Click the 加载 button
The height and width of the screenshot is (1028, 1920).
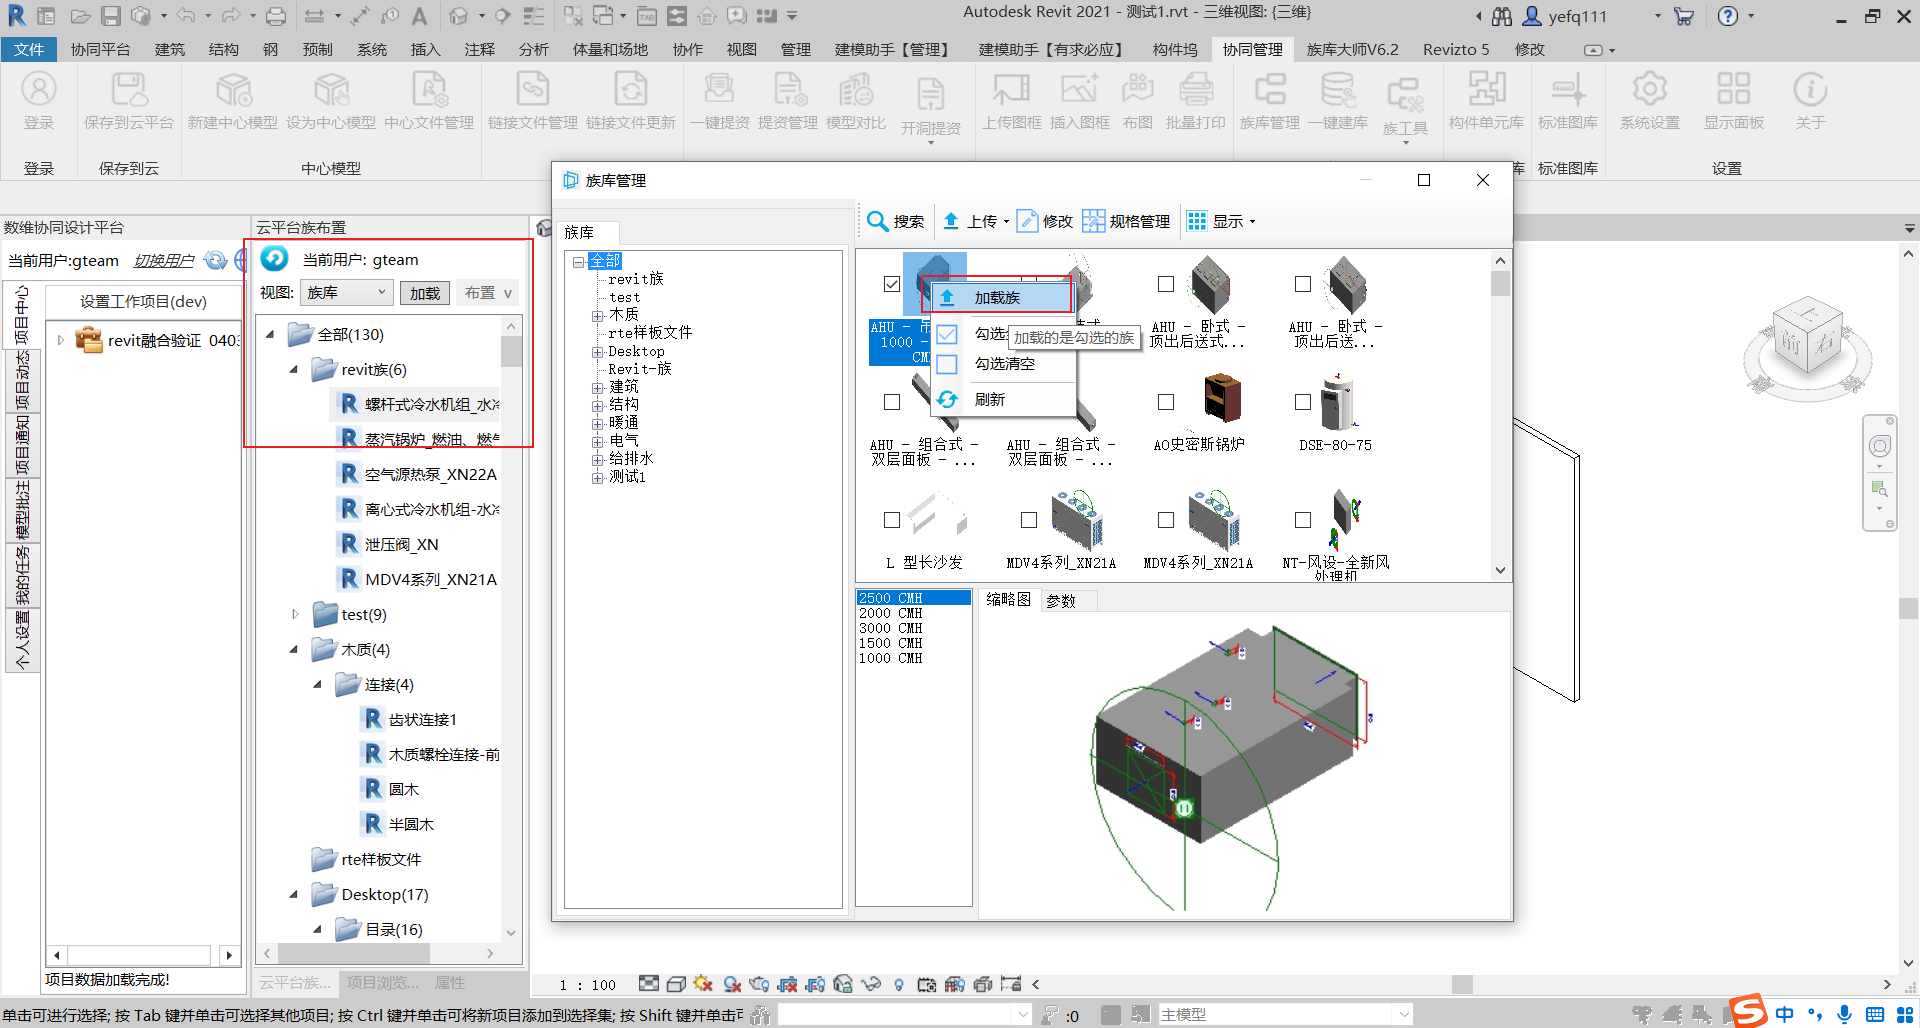pyautogui.click(x=425, y=293)
